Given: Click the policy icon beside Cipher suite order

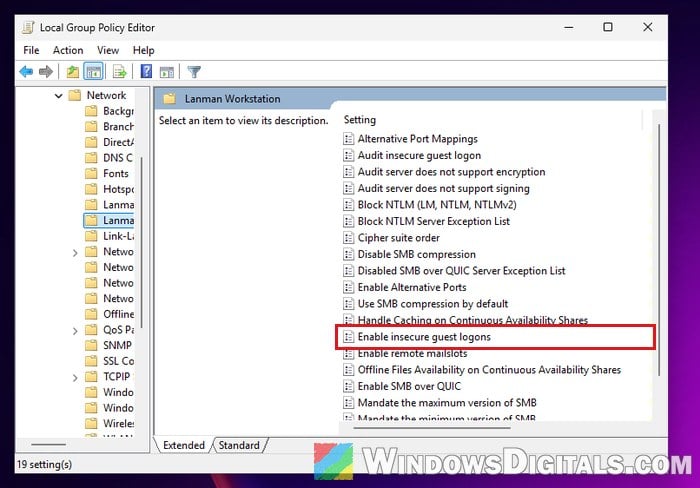Looking at the screenshot, I should [x=348, y=238].
